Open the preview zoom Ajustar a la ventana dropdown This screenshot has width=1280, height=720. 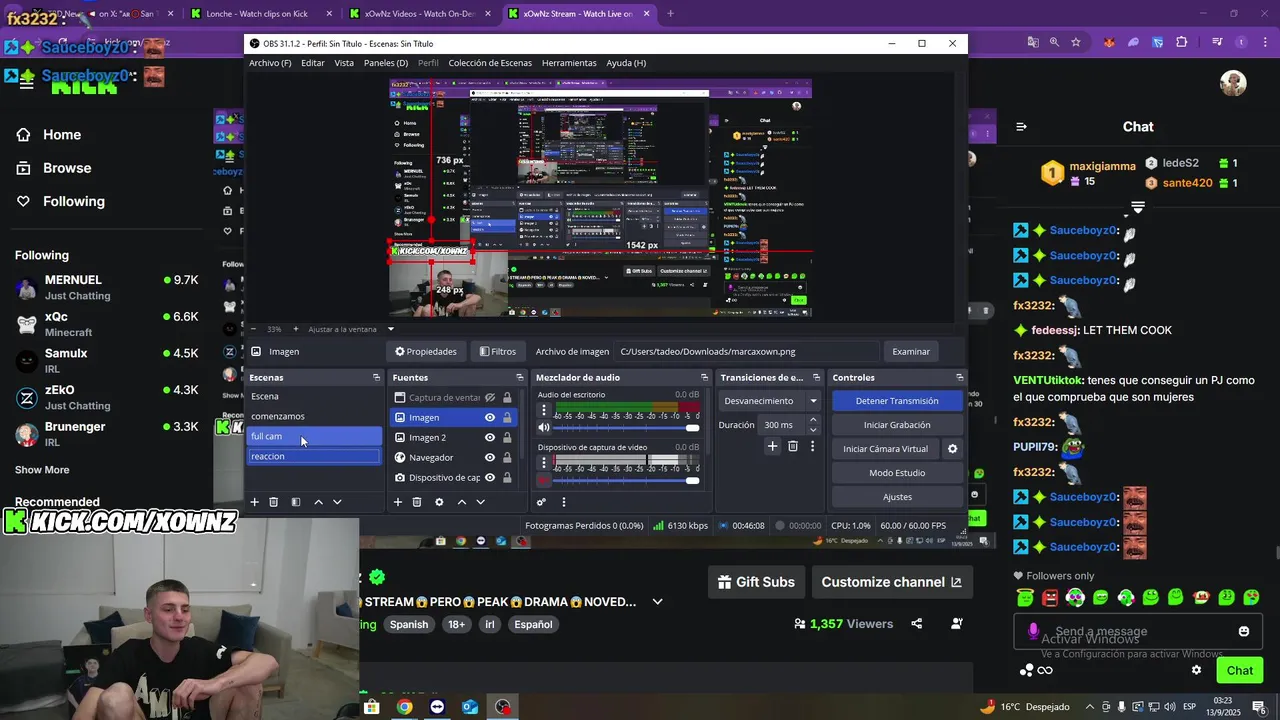click(391, 329)
